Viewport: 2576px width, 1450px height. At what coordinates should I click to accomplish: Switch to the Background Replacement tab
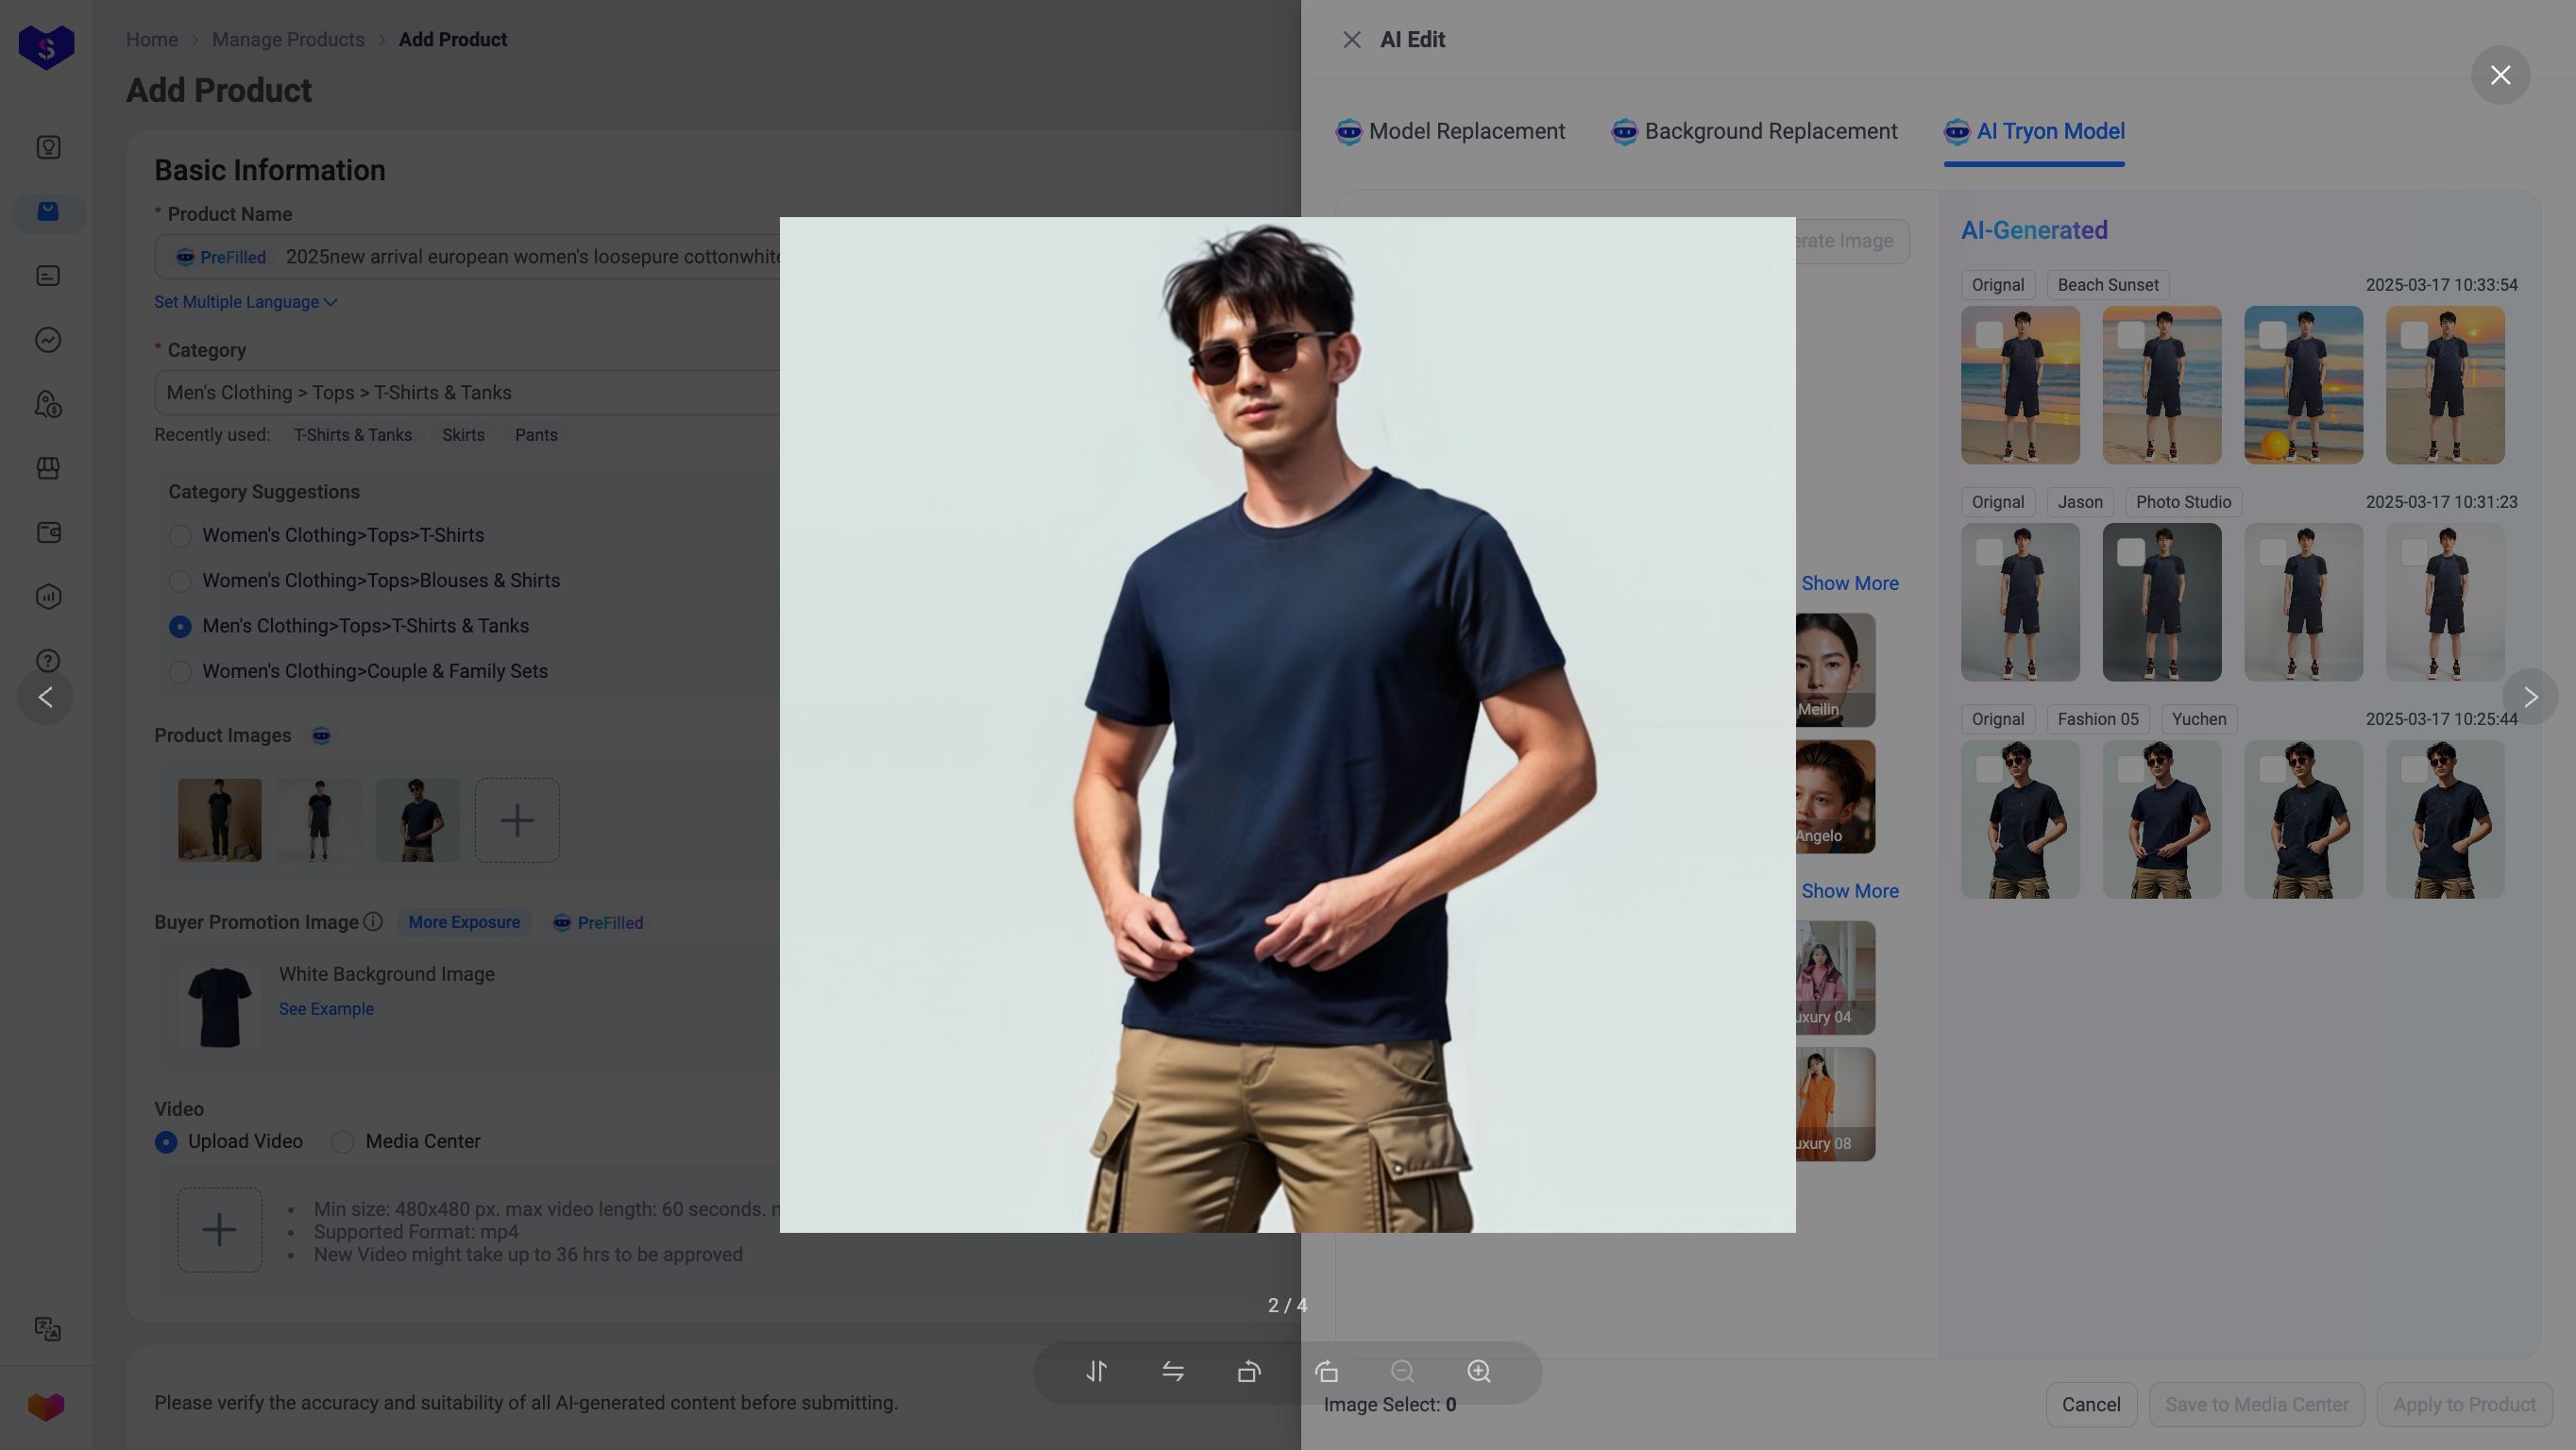point(1754,131)
